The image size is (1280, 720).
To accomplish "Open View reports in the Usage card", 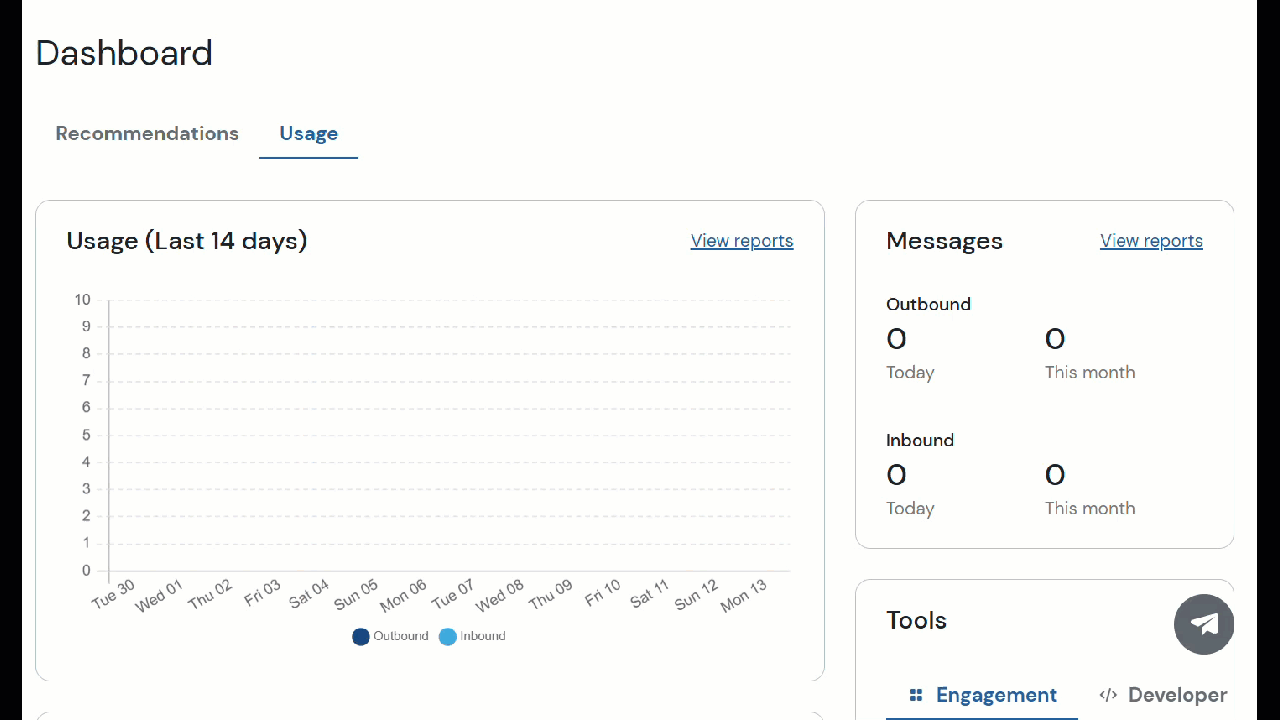I will click(x=742, y=241).
